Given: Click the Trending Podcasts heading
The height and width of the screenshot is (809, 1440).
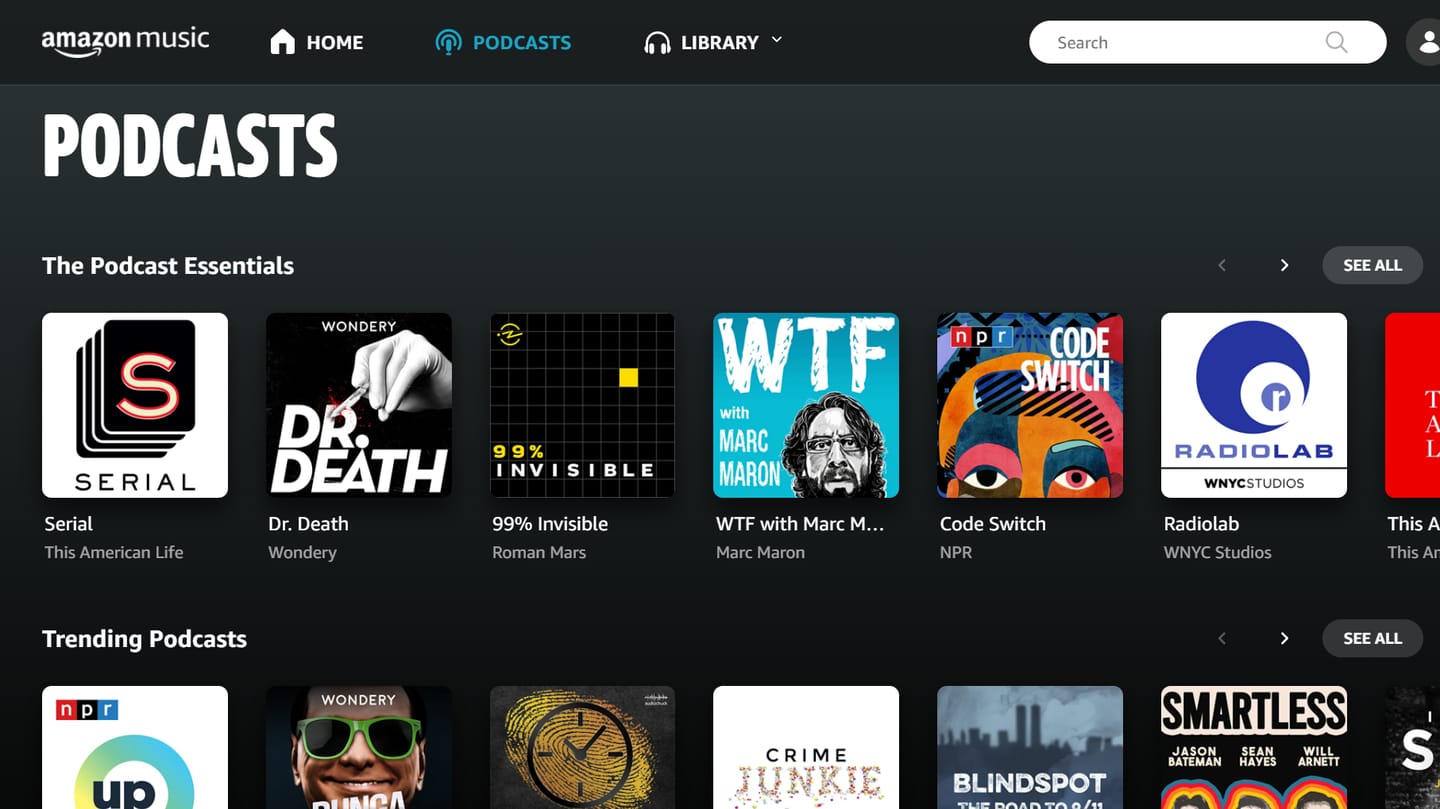Looking at the screenshot, I should [144, 639].
